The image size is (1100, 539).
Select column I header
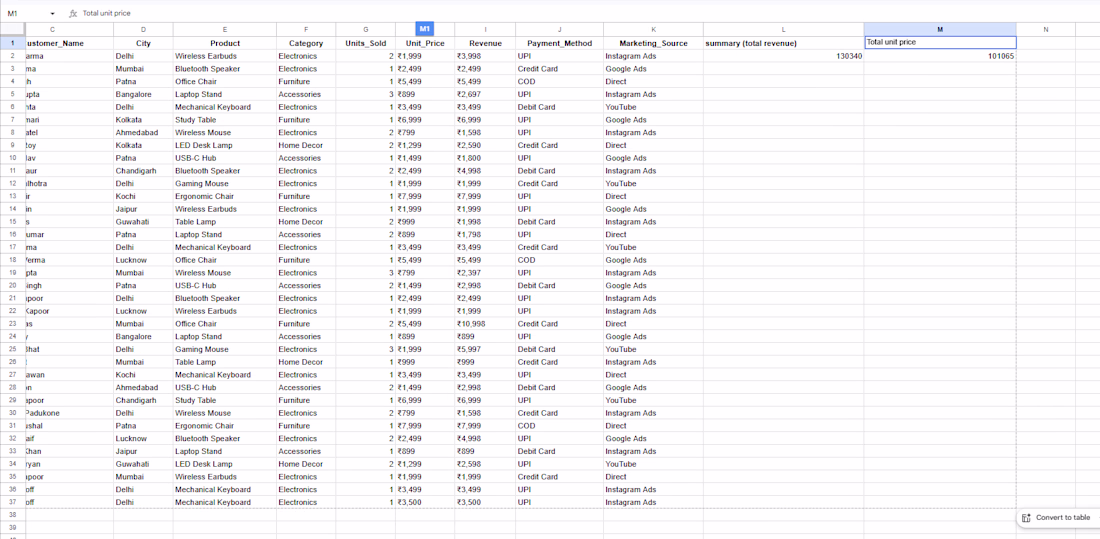(485, 29)
